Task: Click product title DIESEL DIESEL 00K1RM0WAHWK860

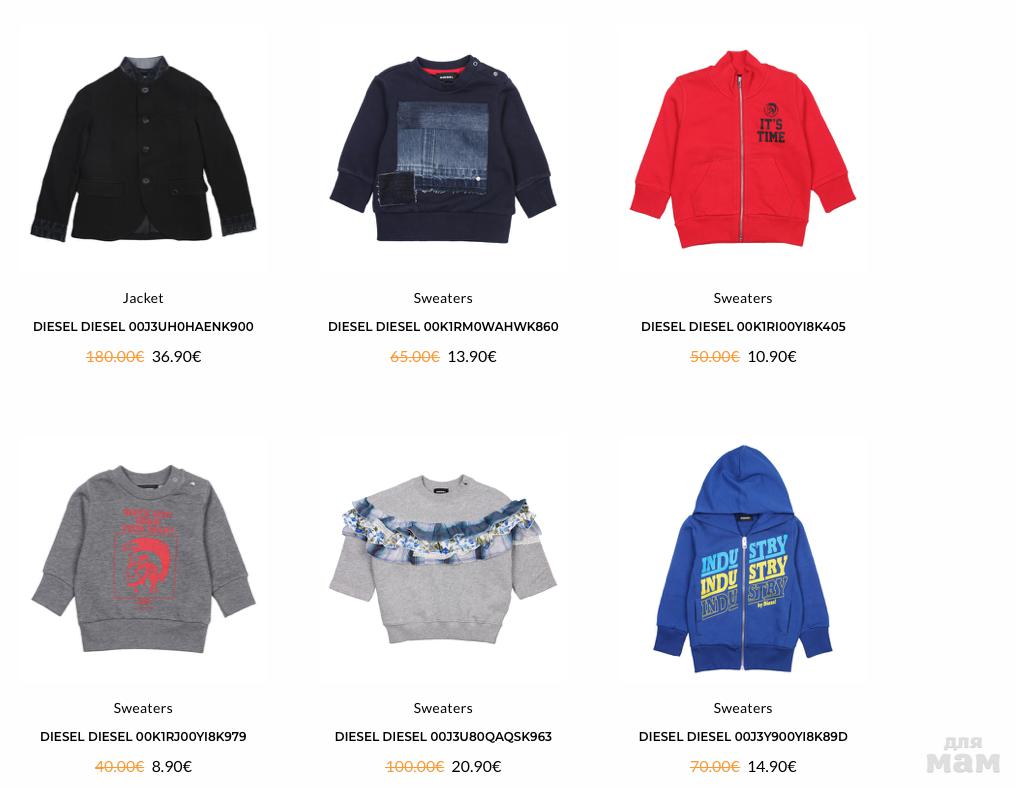Action: coord(443,327)
